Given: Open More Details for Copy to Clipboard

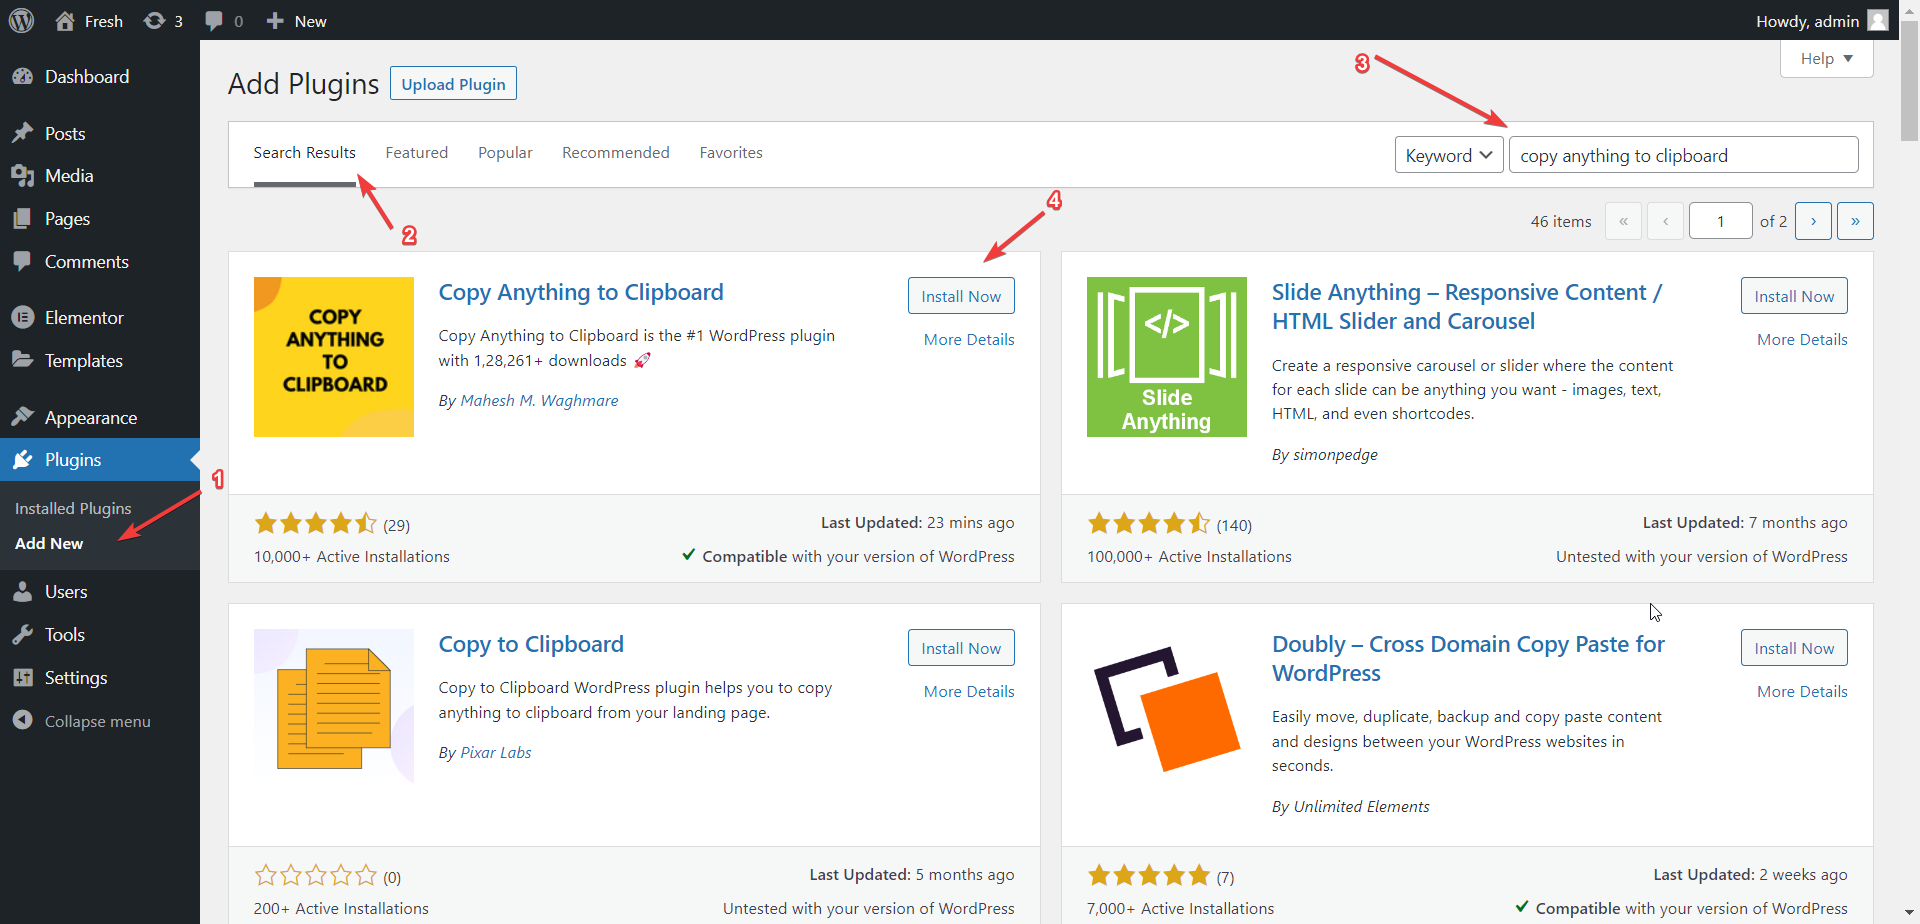Looking at the screenshot, I should (969, 692).
